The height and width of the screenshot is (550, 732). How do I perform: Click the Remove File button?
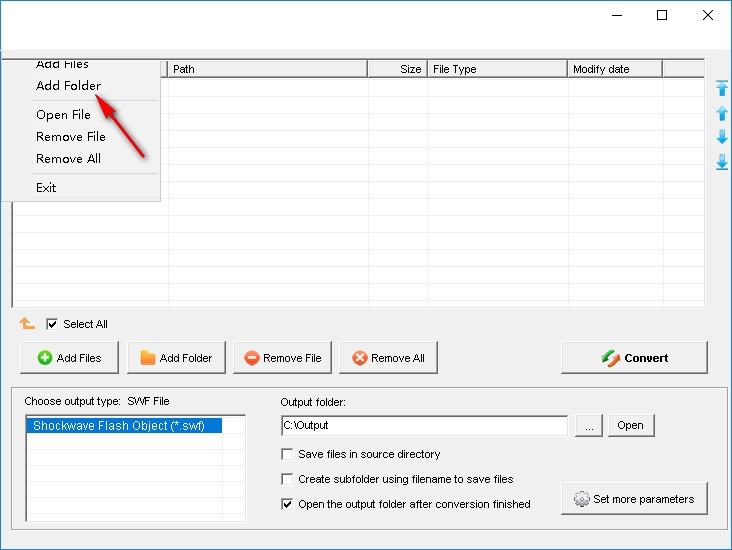pyautogui.click(x=282, y=358)
